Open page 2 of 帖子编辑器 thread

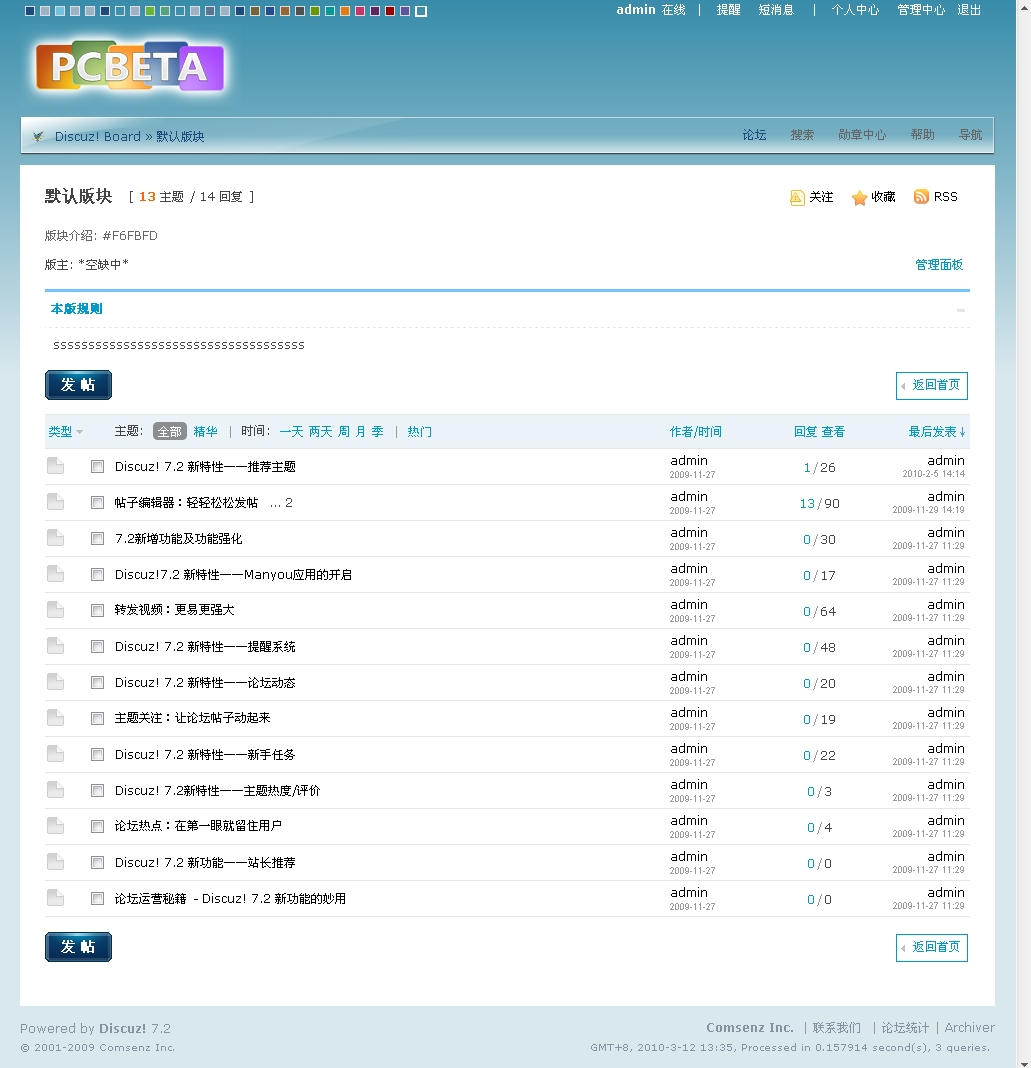289,503
